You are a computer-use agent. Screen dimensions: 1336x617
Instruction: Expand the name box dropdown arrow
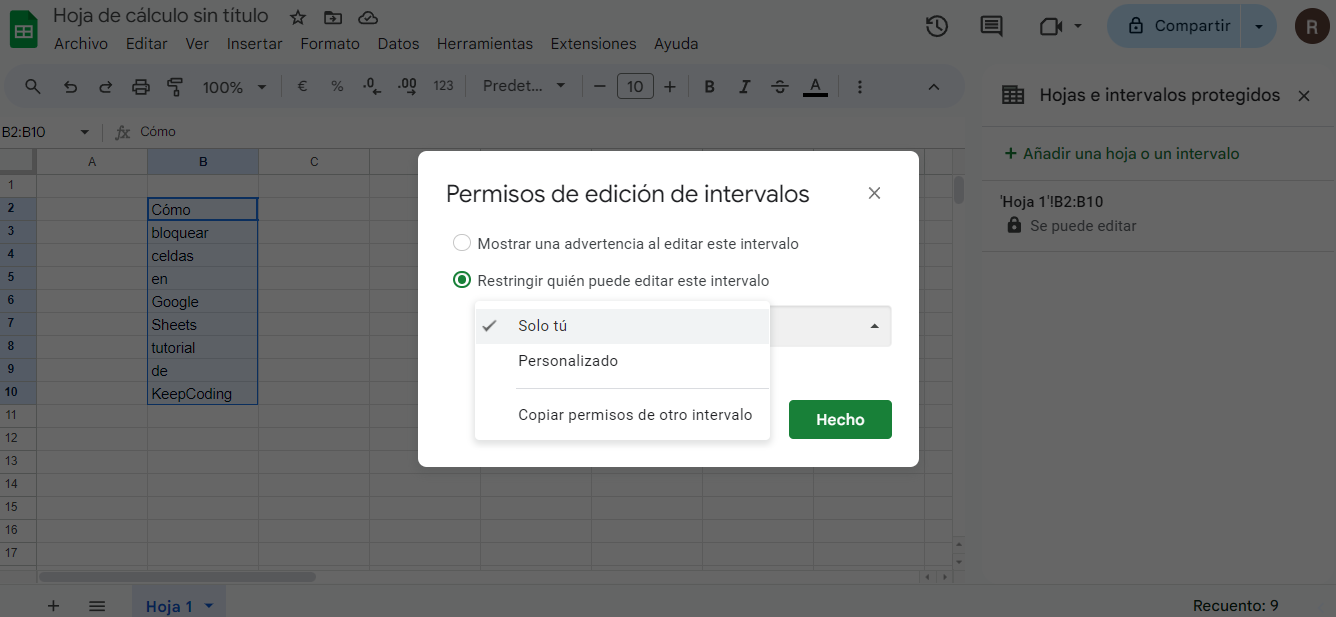[x=84, y=132]
